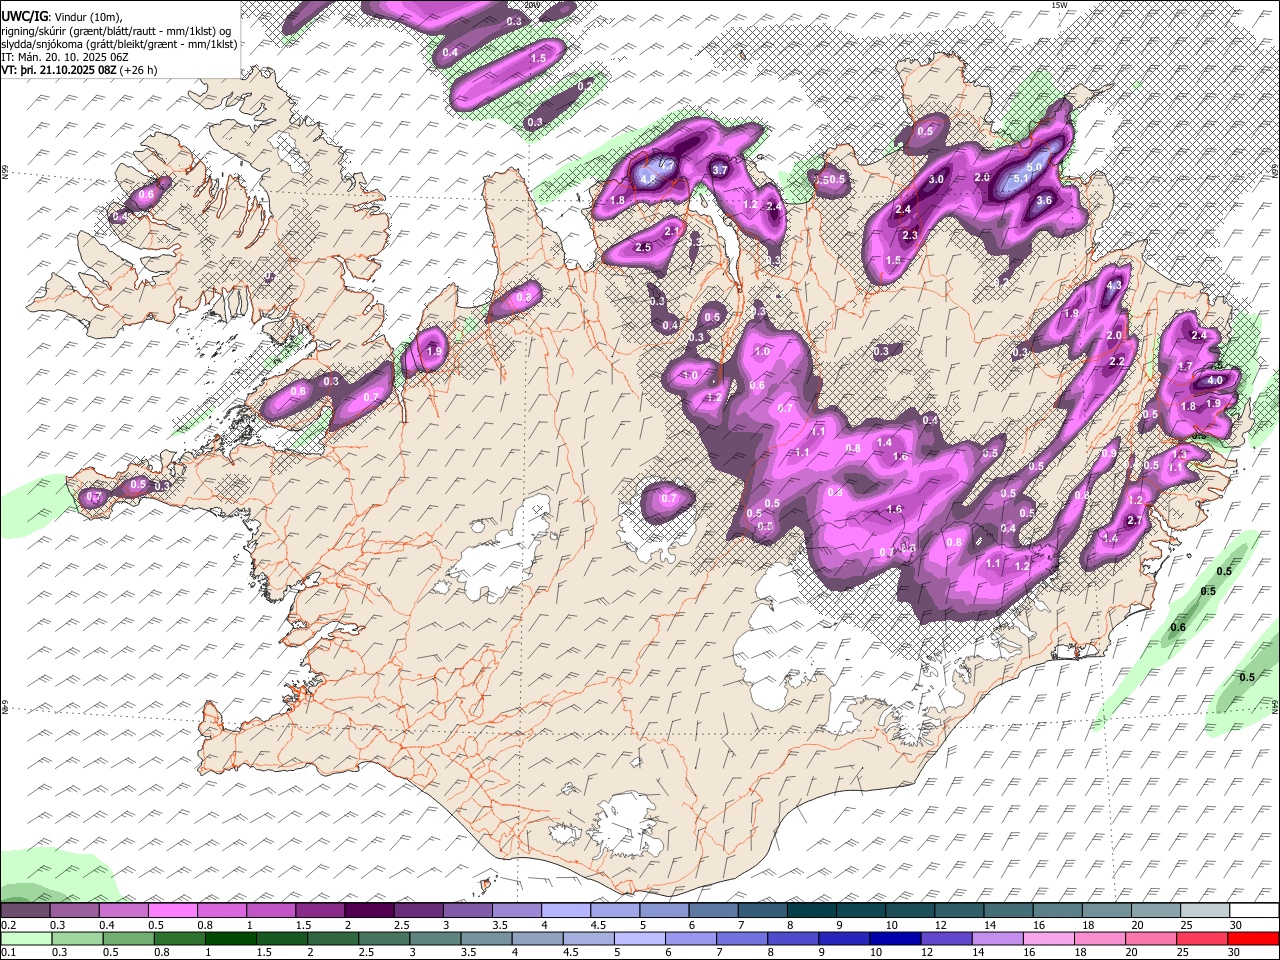Click the '4.8' precipitation value on the map
Viewport: 1280px width, 960px height.
648,180
